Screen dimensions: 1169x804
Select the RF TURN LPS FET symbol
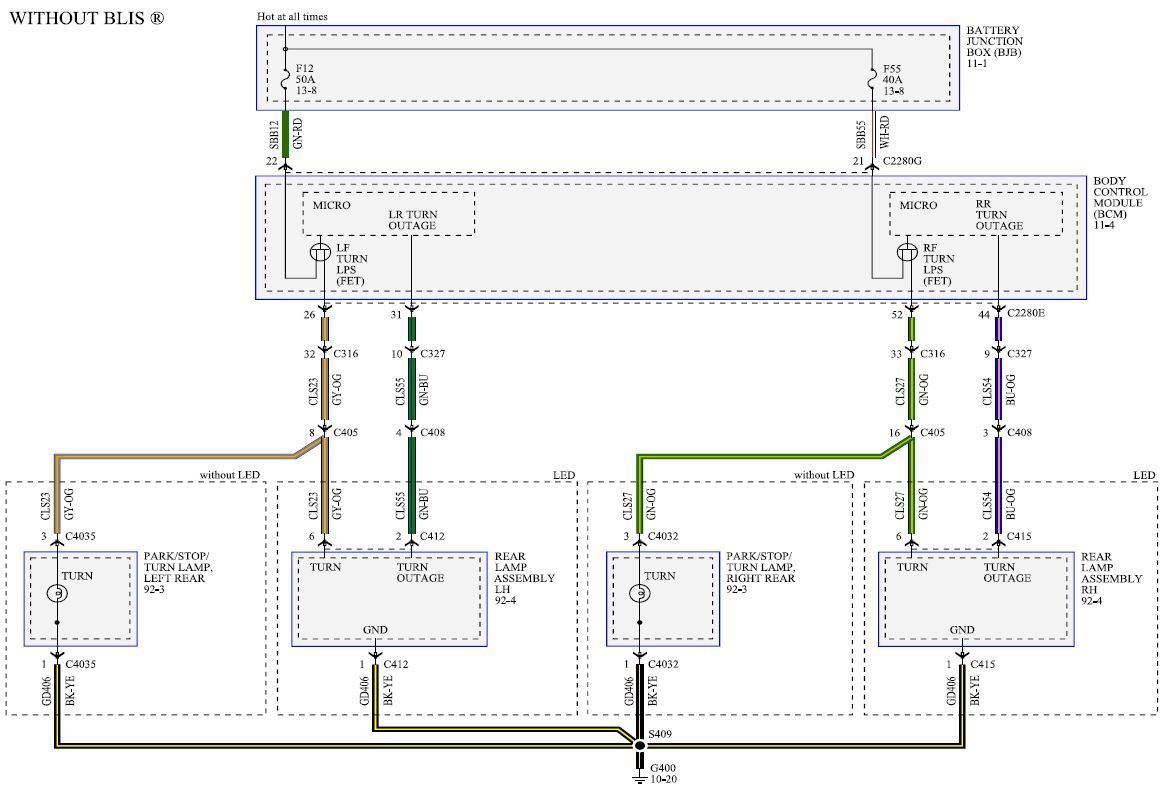(909, 252)
